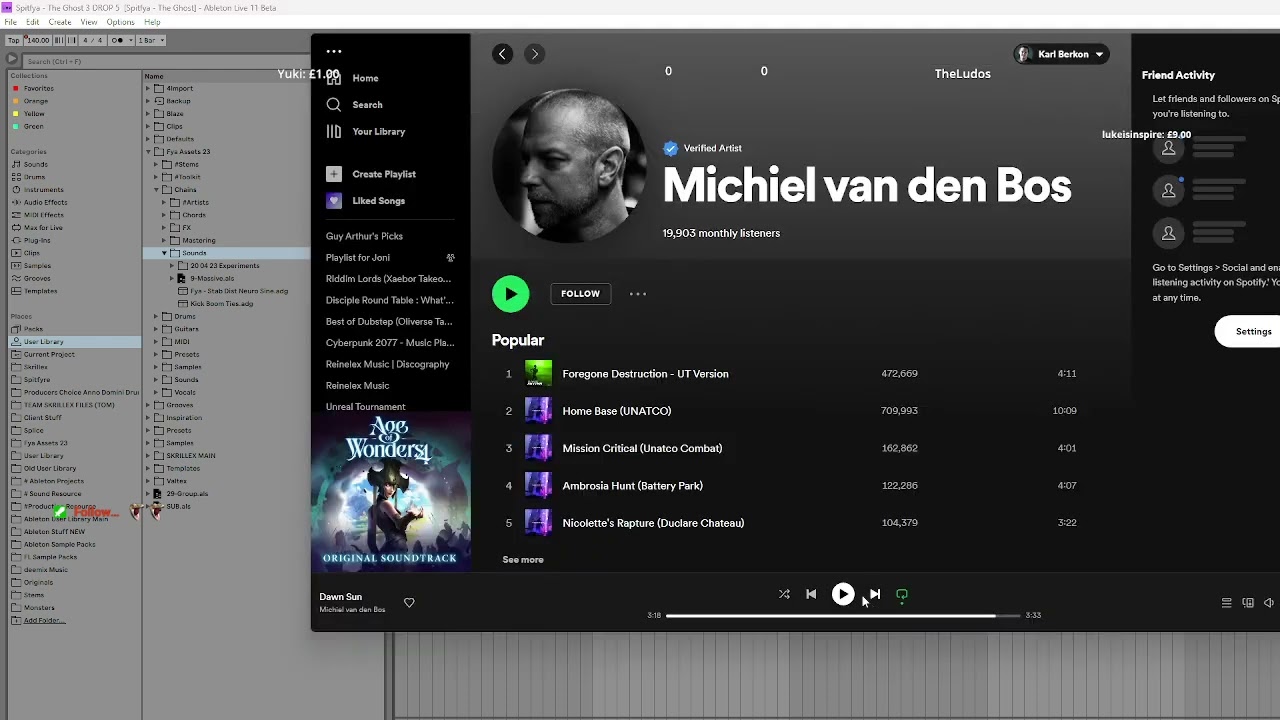1280x720 pixels.
Task: Skip to previous track
Action: [811, 594]
